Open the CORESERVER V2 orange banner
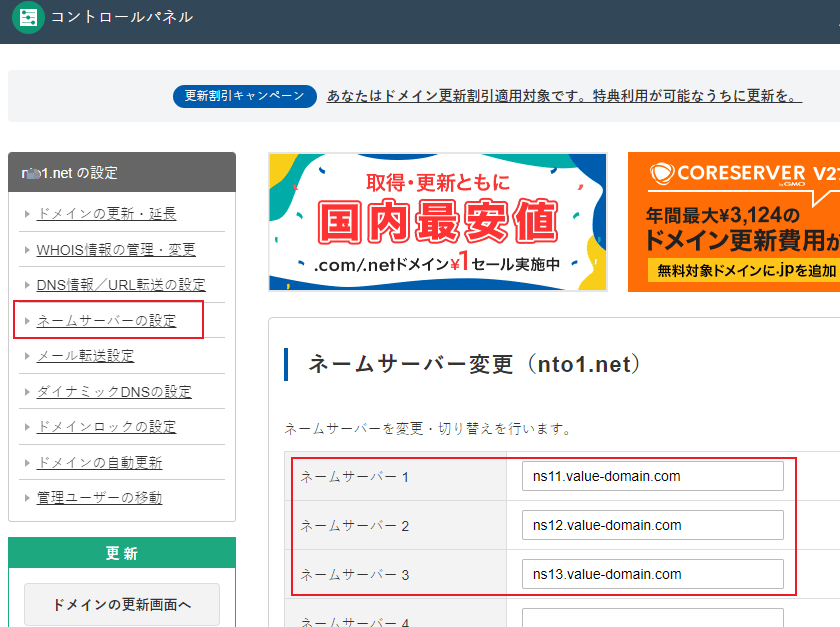The width and height of the screenshot is (840, 627). (734, 222)
